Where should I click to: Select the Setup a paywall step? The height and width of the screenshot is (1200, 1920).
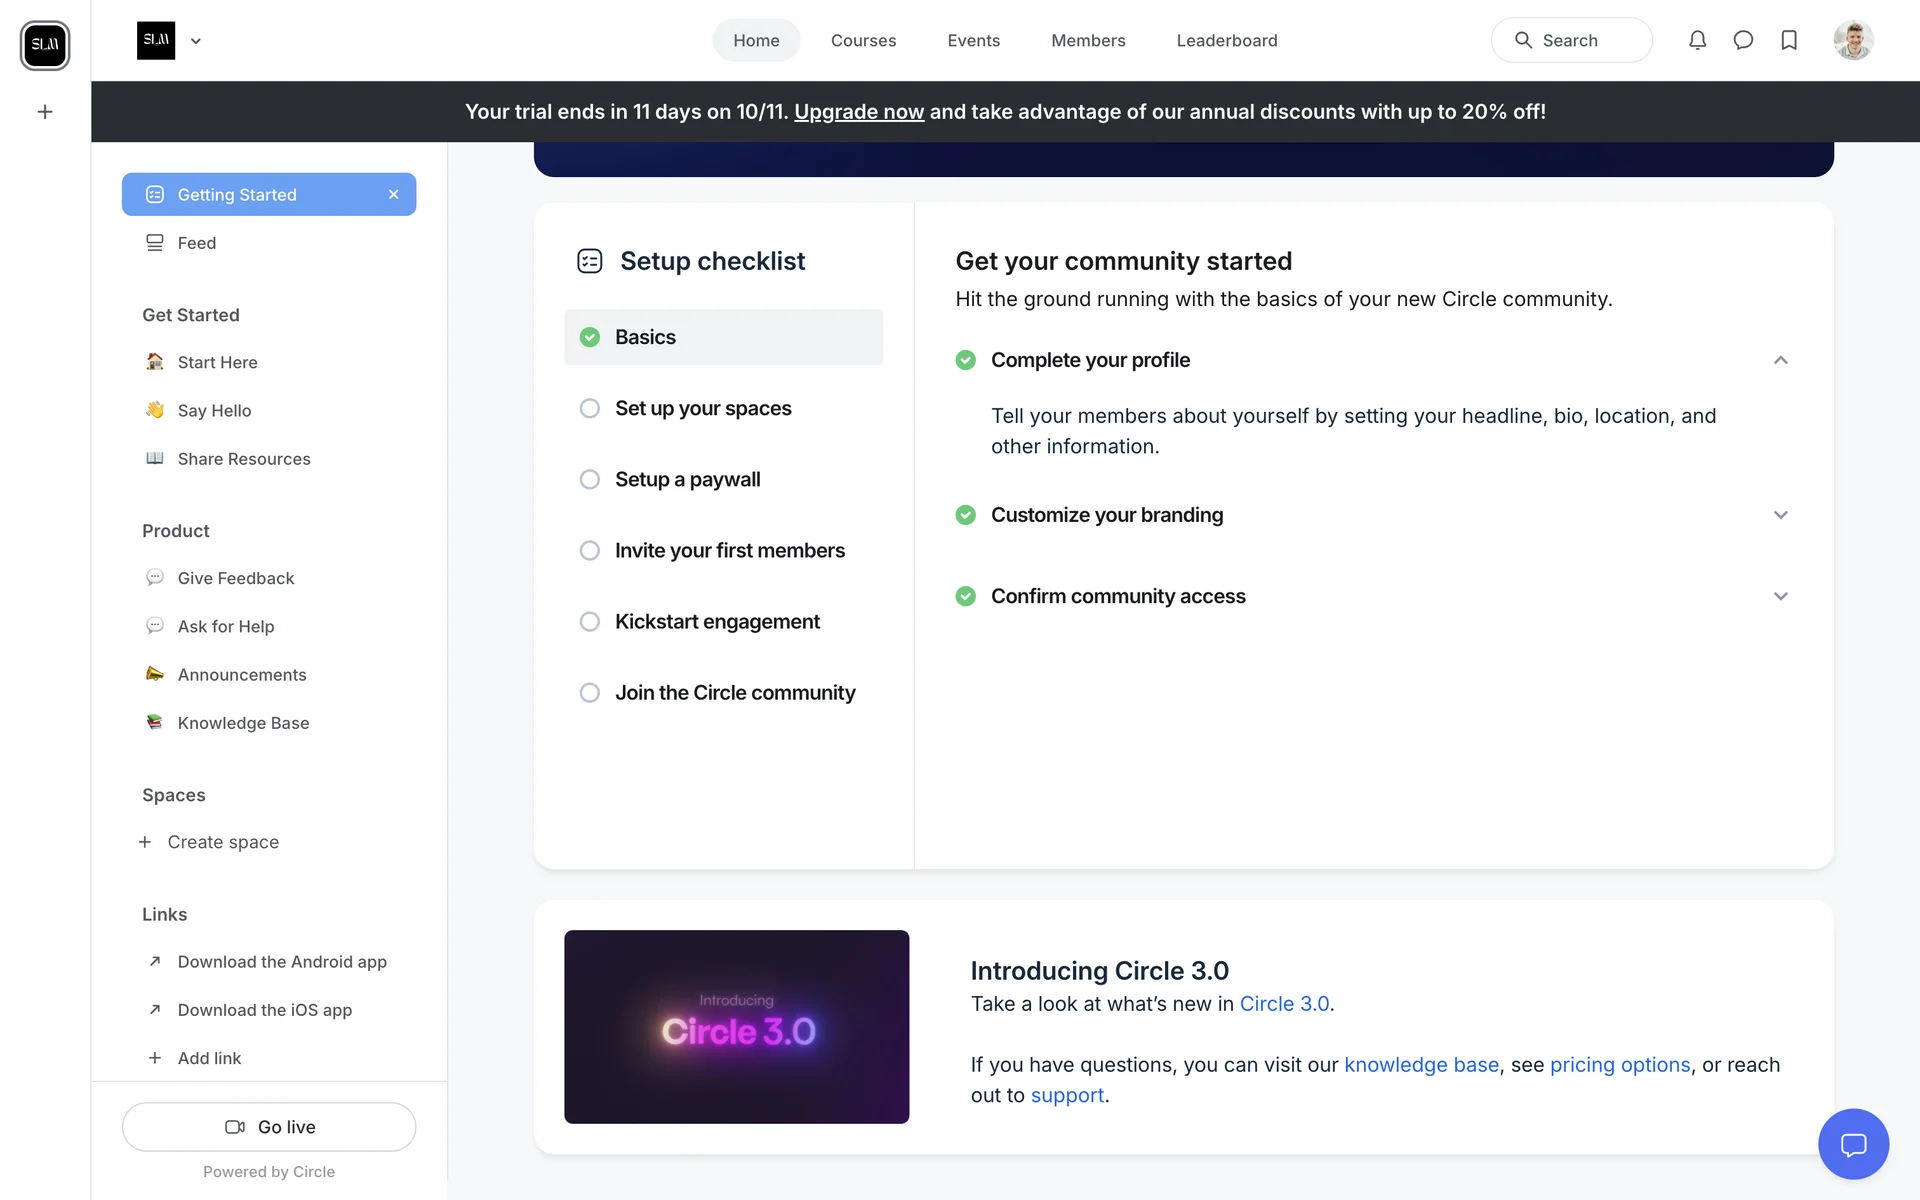(x=688, y=479)
